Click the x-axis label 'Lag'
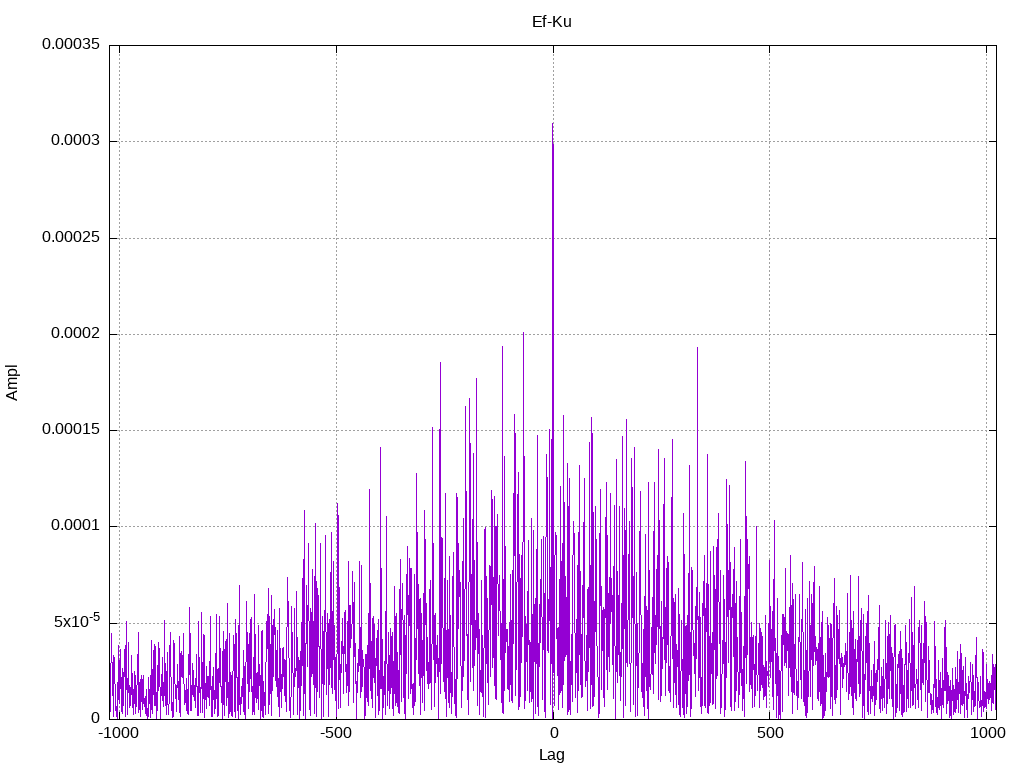 pos(552,755)
